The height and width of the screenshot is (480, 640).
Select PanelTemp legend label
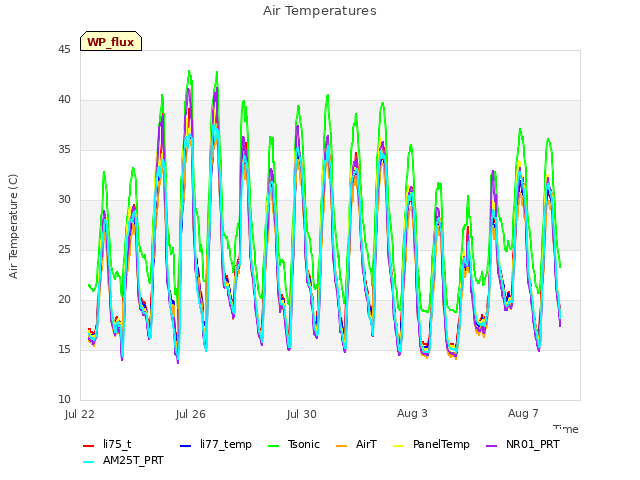(441, 444)
